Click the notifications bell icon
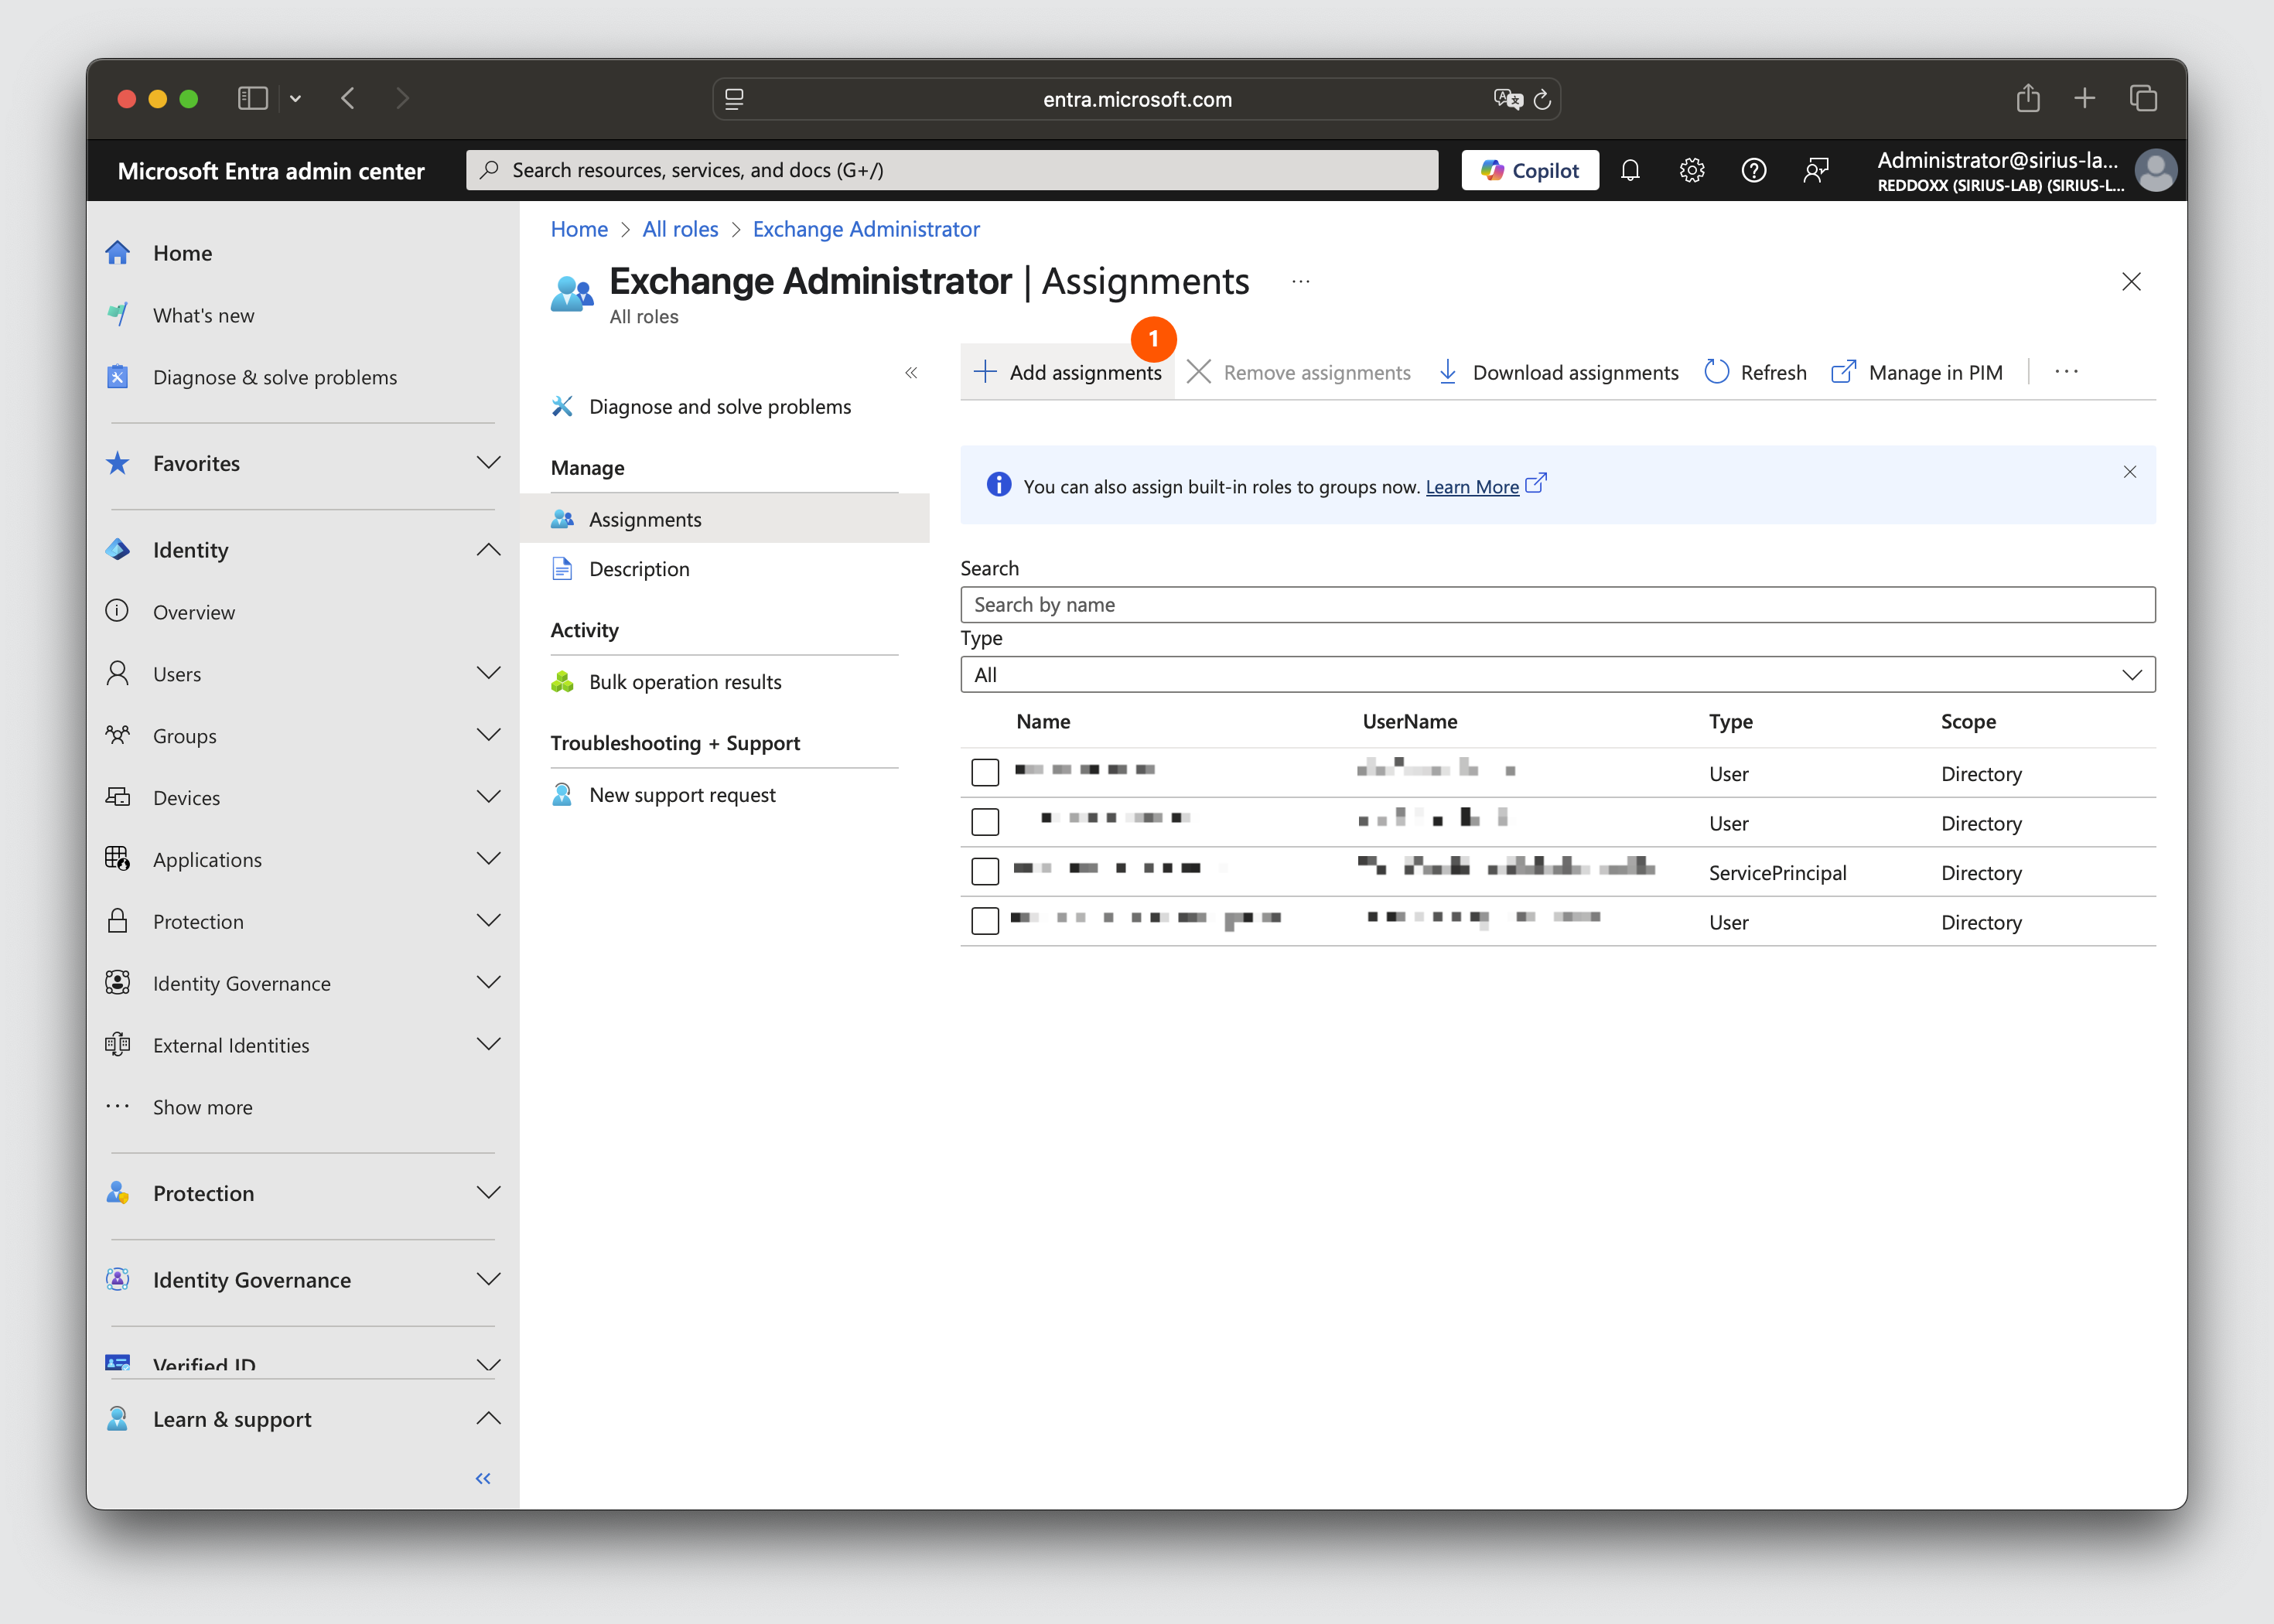This screenshot has height=1624, width=2274. (1630, 170)
